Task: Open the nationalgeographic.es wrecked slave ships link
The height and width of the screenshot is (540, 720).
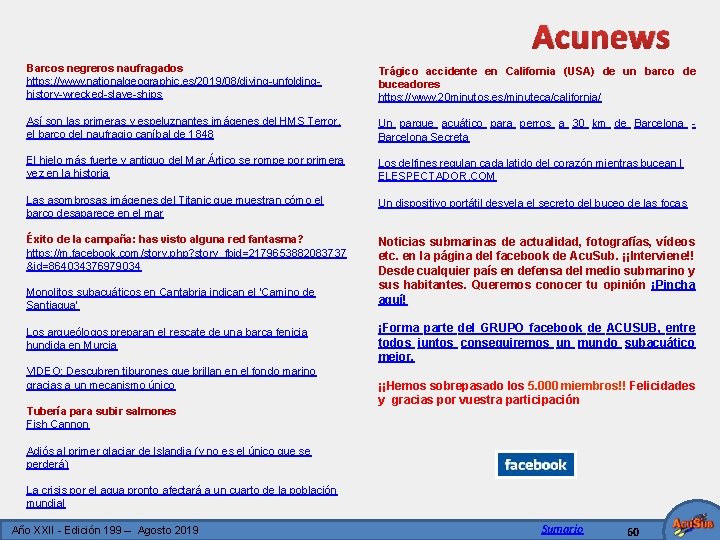Action: pyautogui.click(x=174, y=88)
